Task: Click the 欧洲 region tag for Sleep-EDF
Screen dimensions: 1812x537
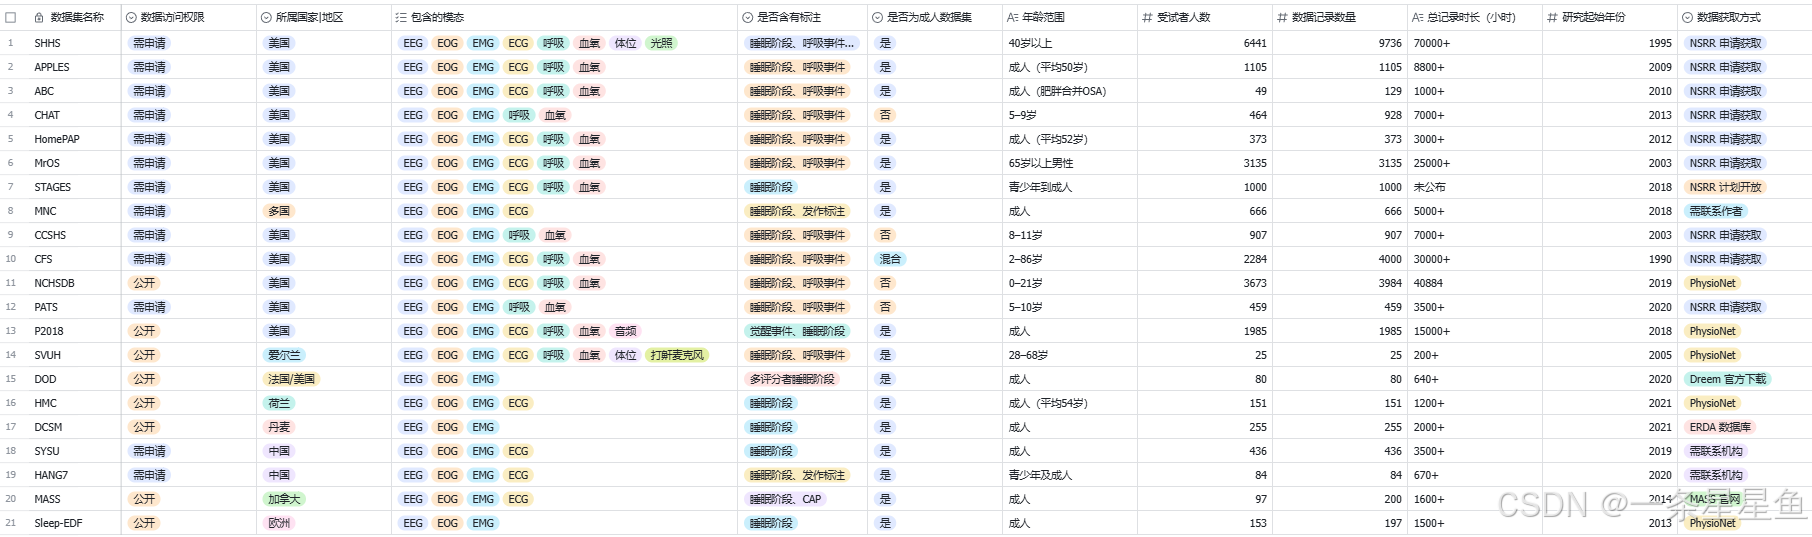Action: click(x=279, y=523)
